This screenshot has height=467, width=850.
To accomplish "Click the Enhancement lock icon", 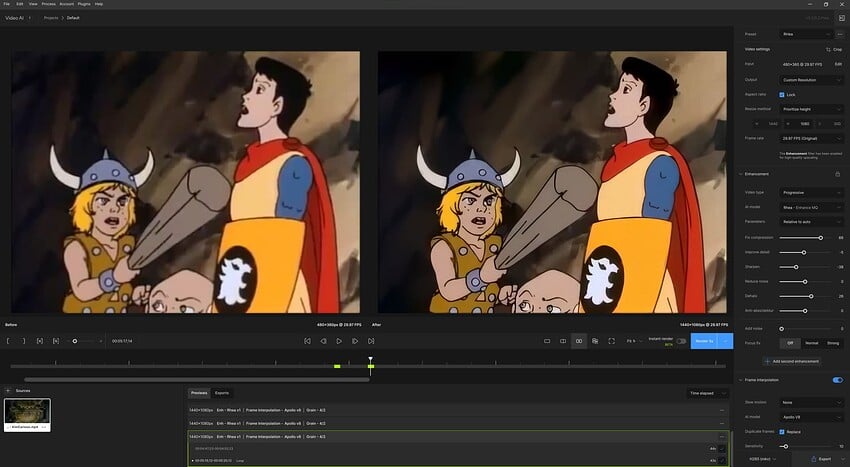I will coord(838,174).
